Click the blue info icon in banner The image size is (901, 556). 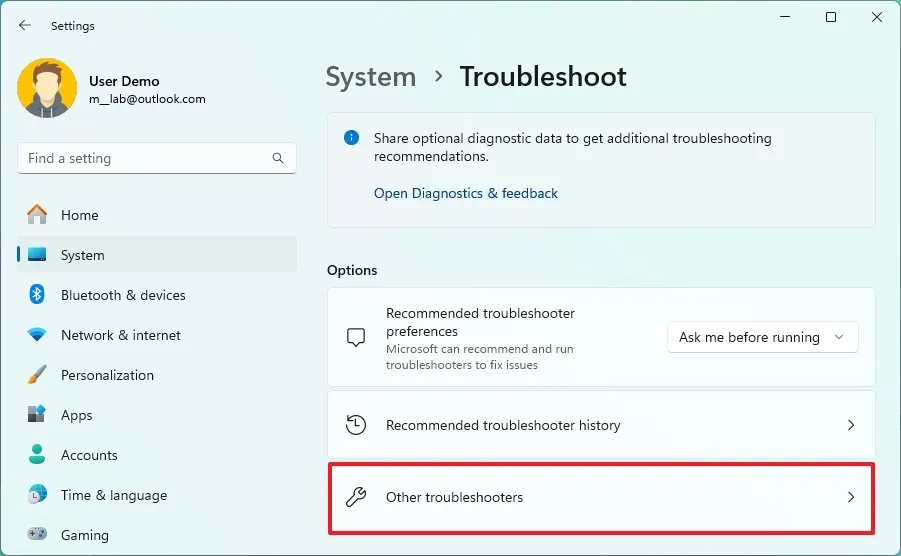tap(351, 138)
